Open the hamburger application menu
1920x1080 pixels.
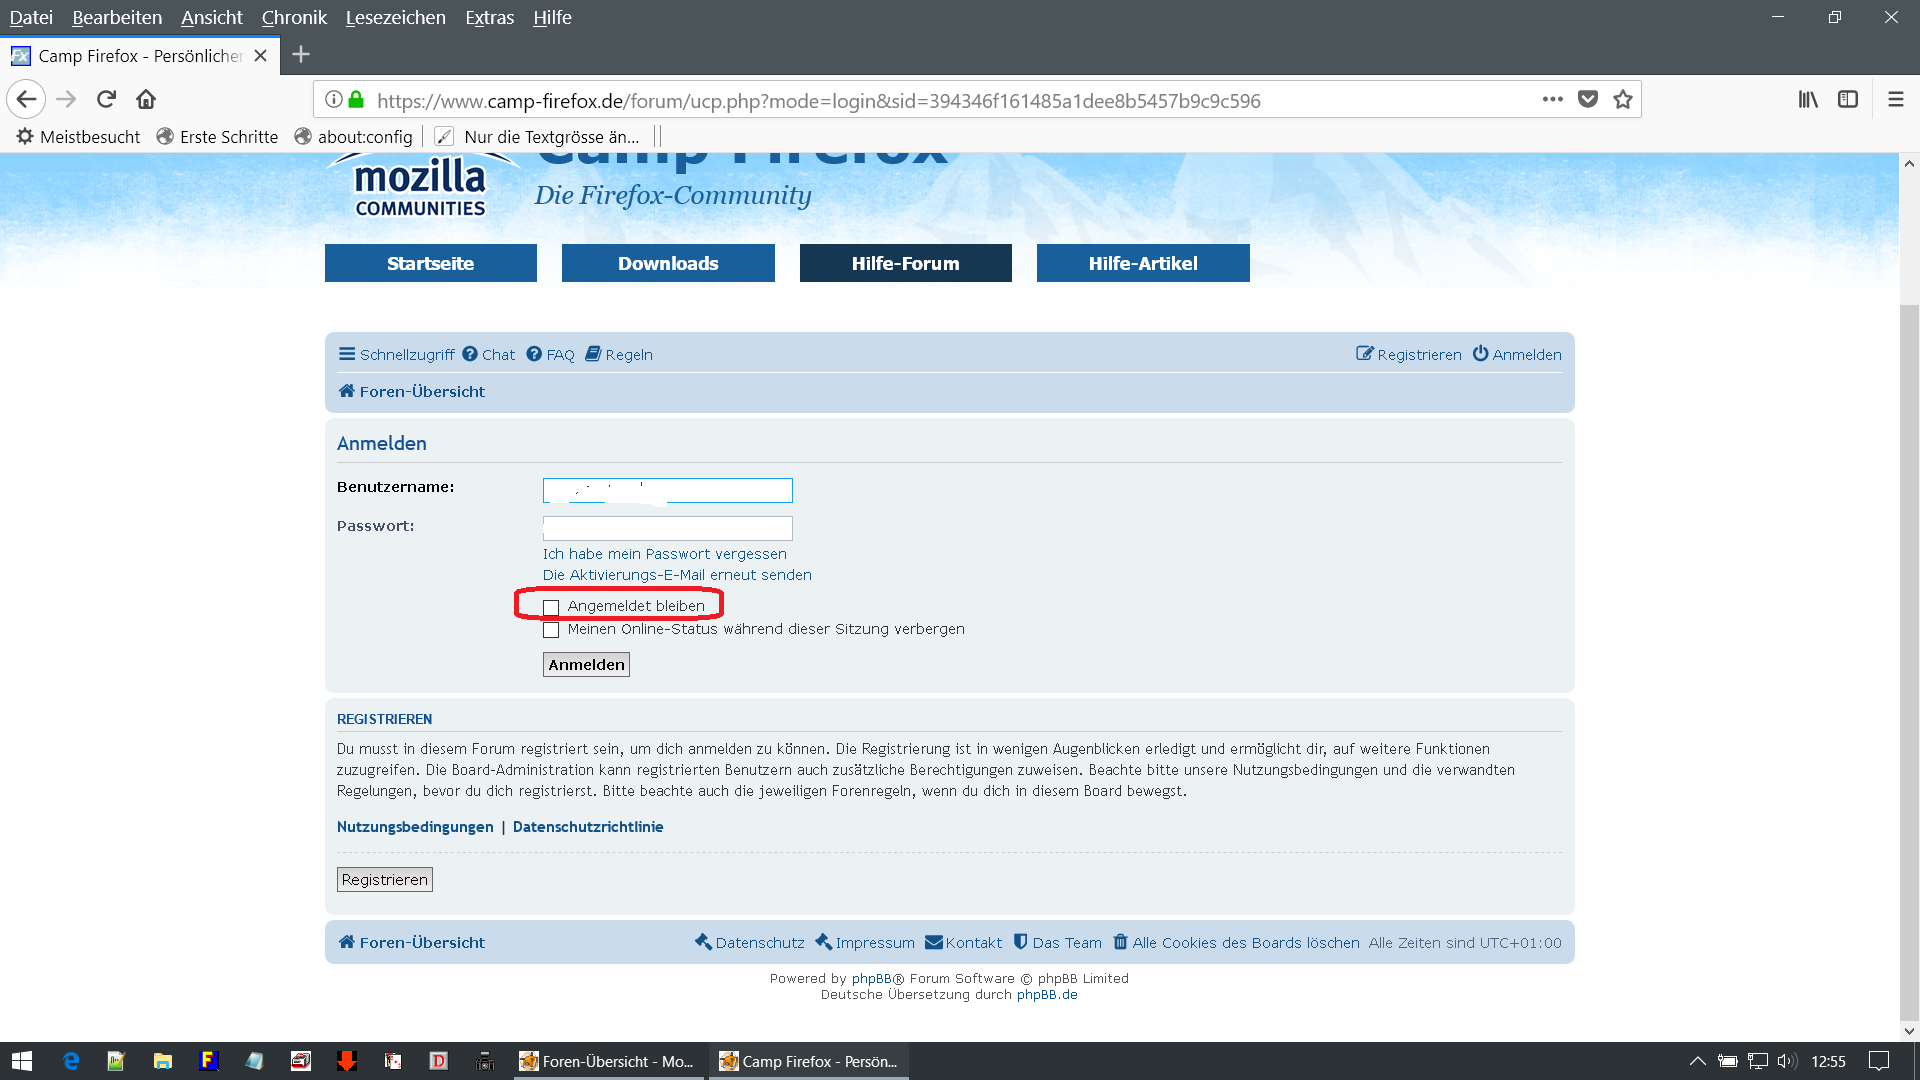click(1895, 99)
